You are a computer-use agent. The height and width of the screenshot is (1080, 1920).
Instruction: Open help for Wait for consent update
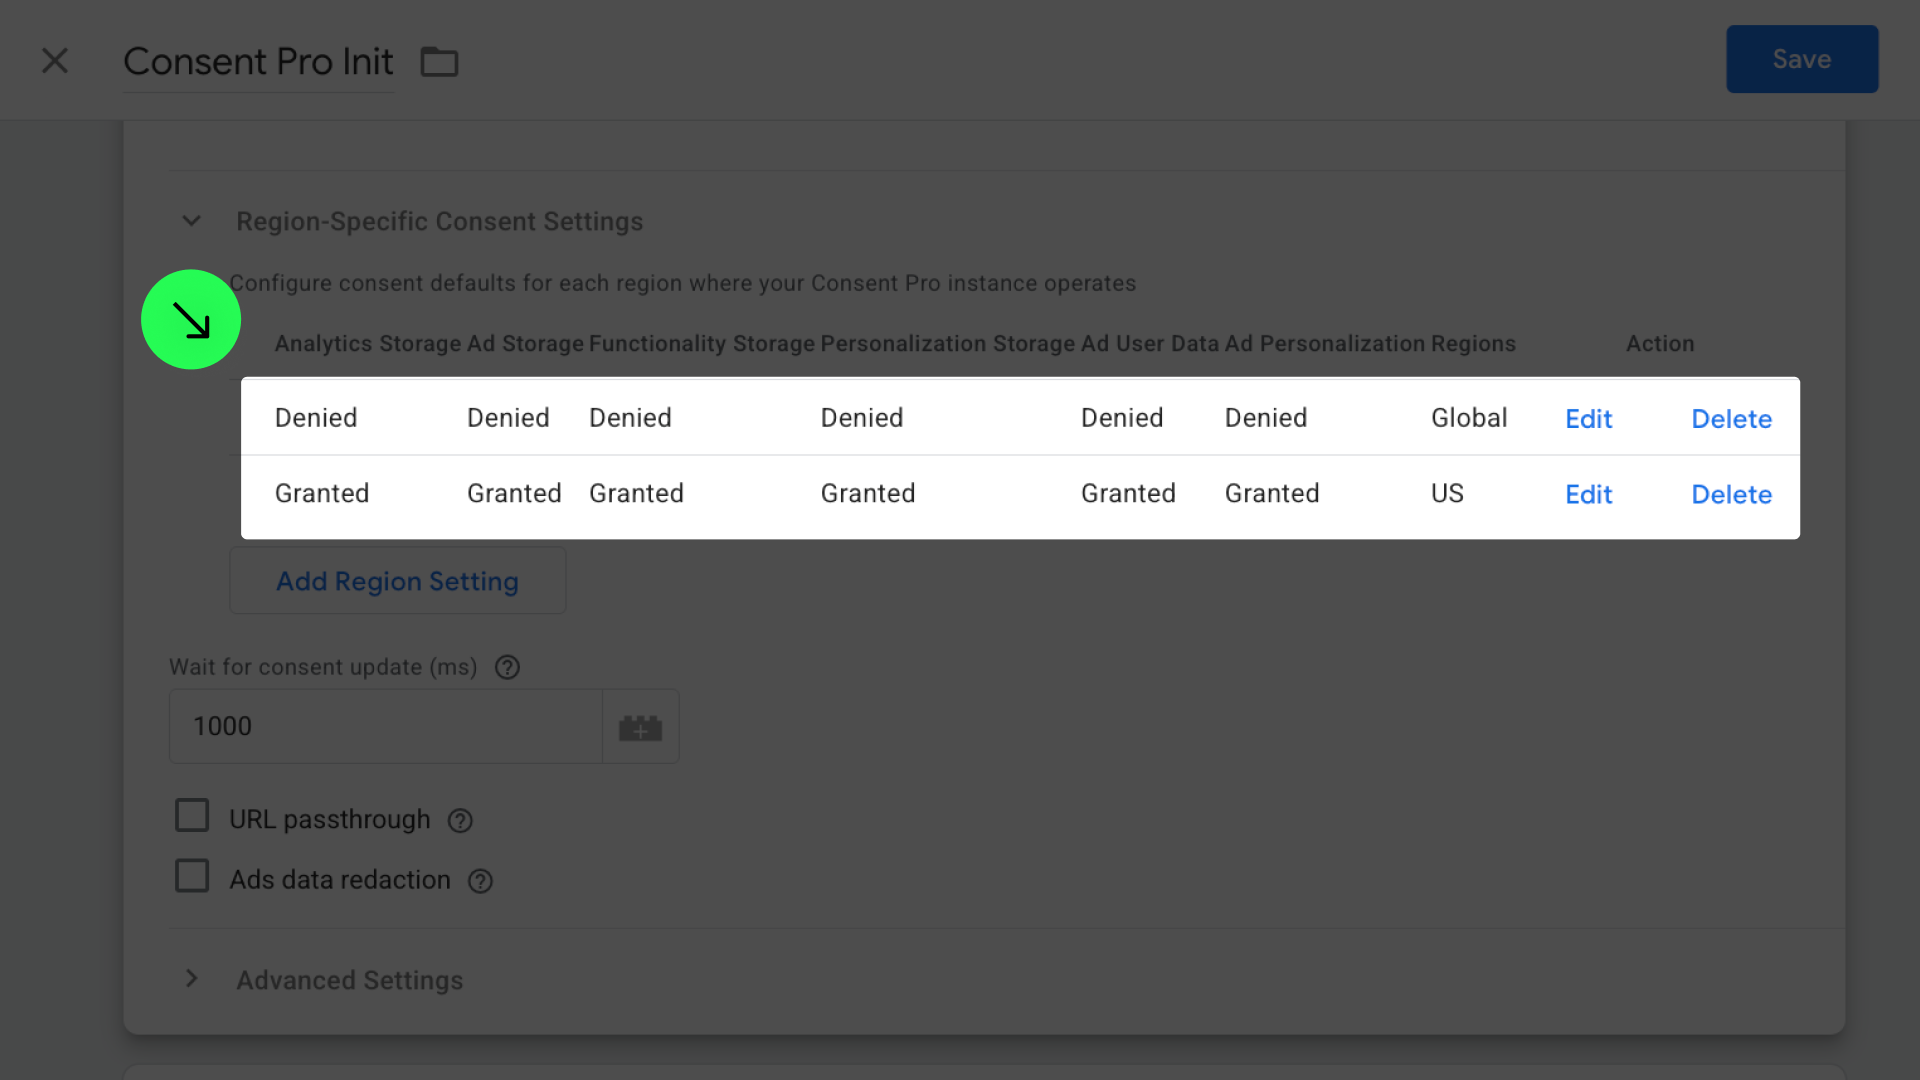pyautogui.click(x=508, y=667)
